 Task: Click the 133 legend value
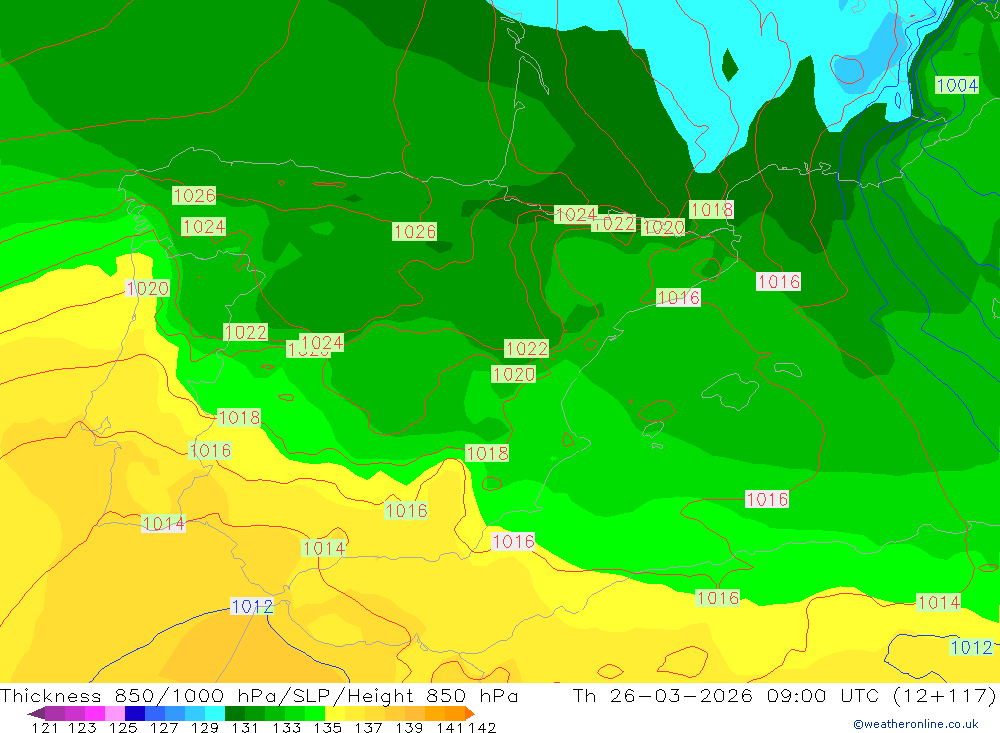286,727
